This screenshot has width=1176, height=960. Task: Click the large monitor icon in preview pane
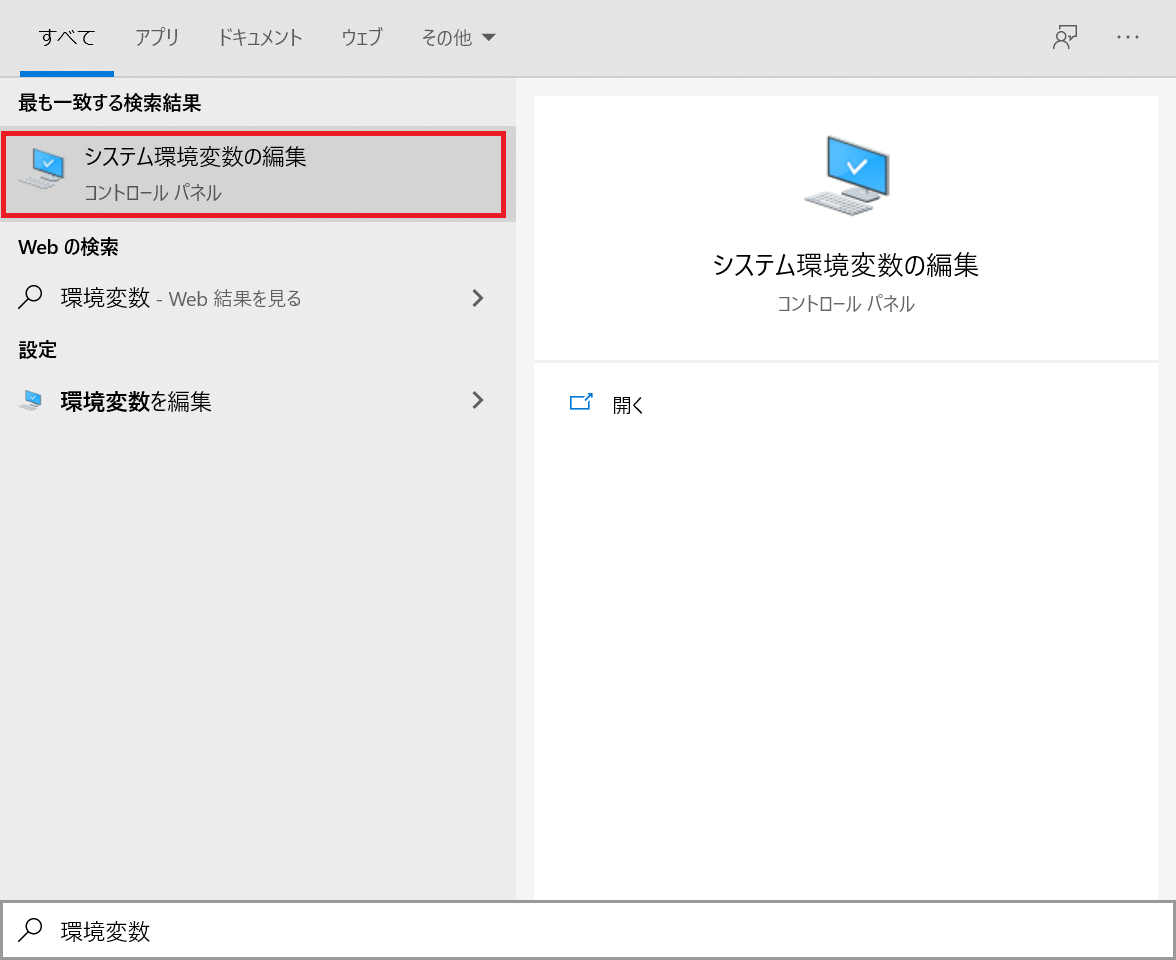[x=846, y=174]
